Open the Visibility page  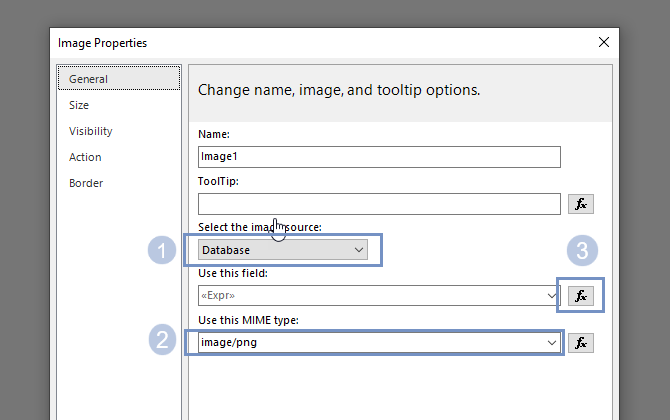point(91,131)
